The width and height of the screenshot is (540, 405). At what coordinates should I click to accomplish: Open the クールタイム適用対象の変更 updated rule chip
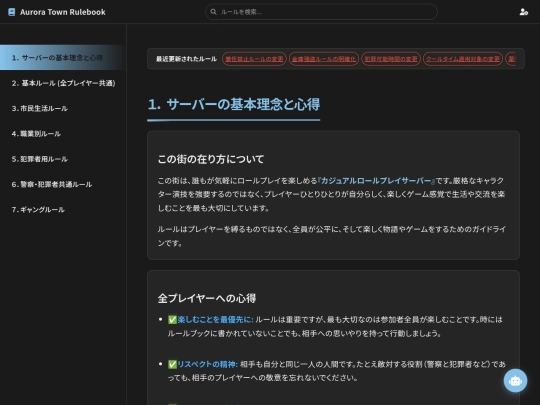click(463, 59)
